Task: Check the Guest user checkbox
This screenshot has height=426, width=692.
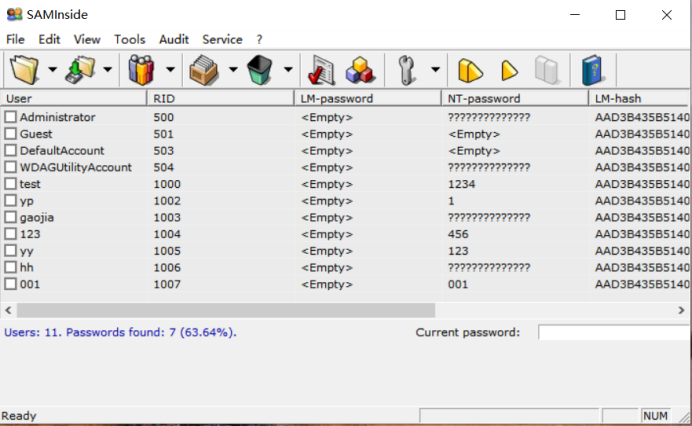Action: point(11,134)
